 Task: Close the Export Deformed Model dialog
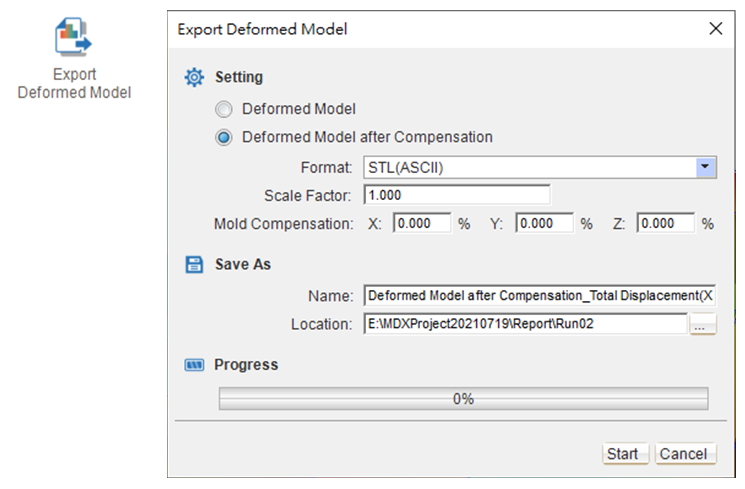[716, 29]
